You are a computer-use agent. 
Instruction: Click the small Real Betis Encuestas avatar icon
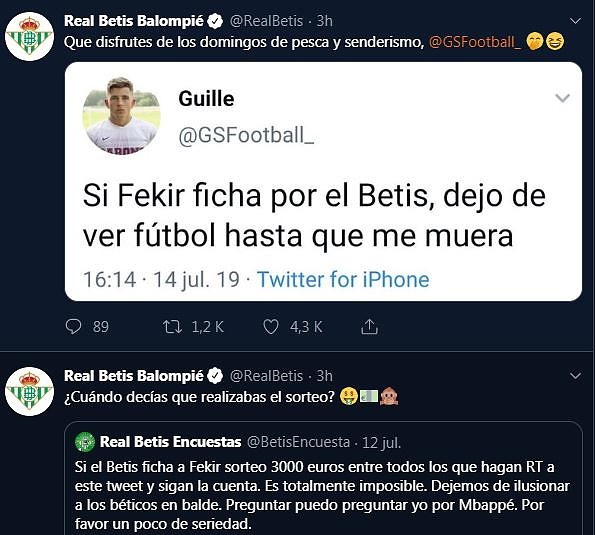(85, 442)
